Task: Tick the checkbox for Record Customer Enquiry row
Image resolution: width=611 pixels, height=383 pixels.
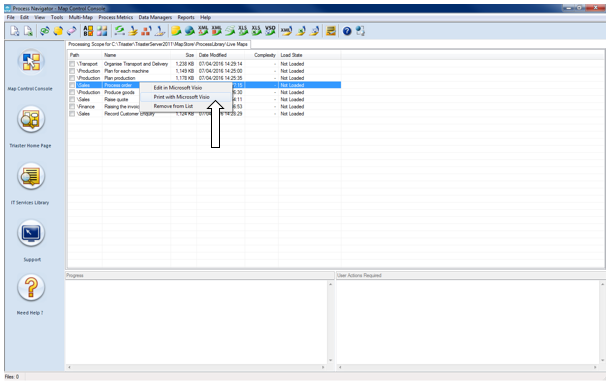Action: pyautogui.click(x=72, y=114)
